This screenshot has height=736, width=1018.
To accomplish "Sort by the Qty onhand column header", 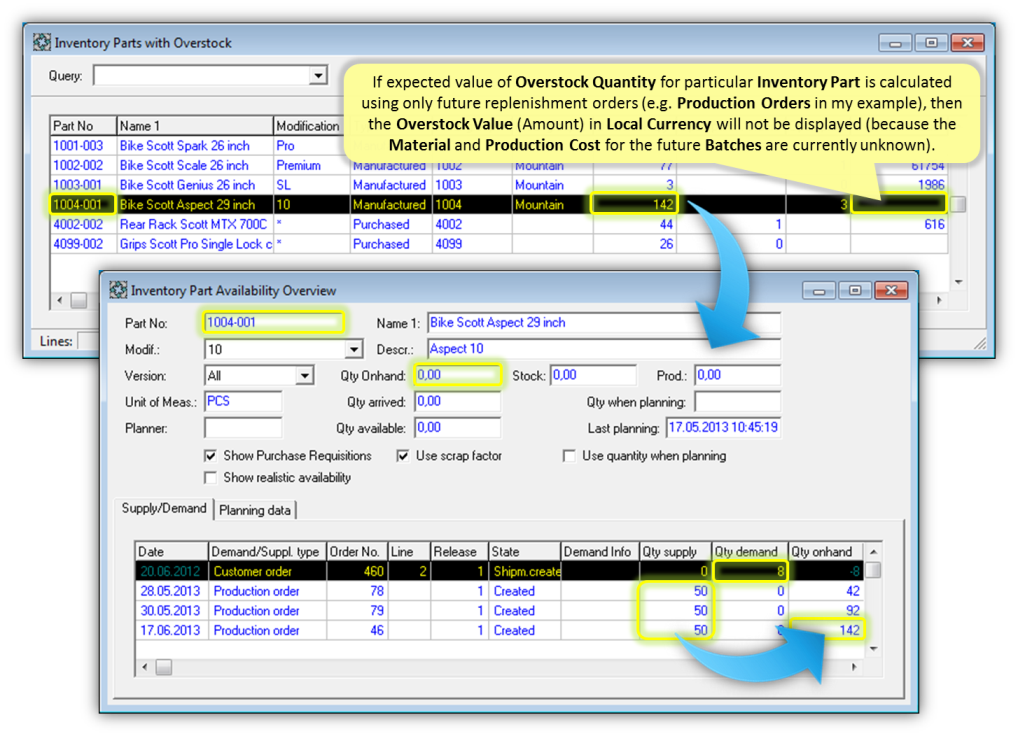I will [x=826, y=552].
